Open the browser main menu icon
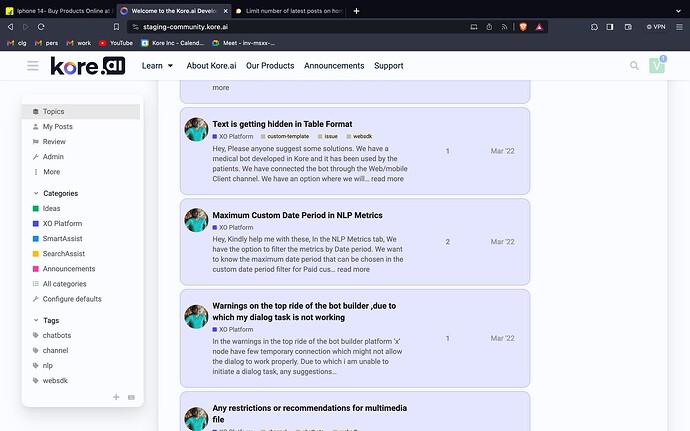 point(679,27)
